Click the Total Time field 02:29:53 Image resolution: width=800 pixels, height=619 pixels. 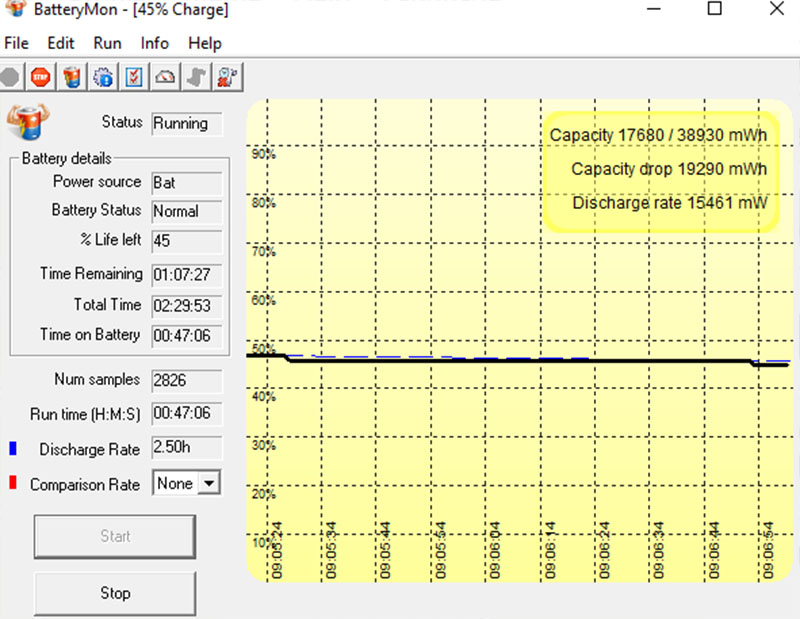187,306
